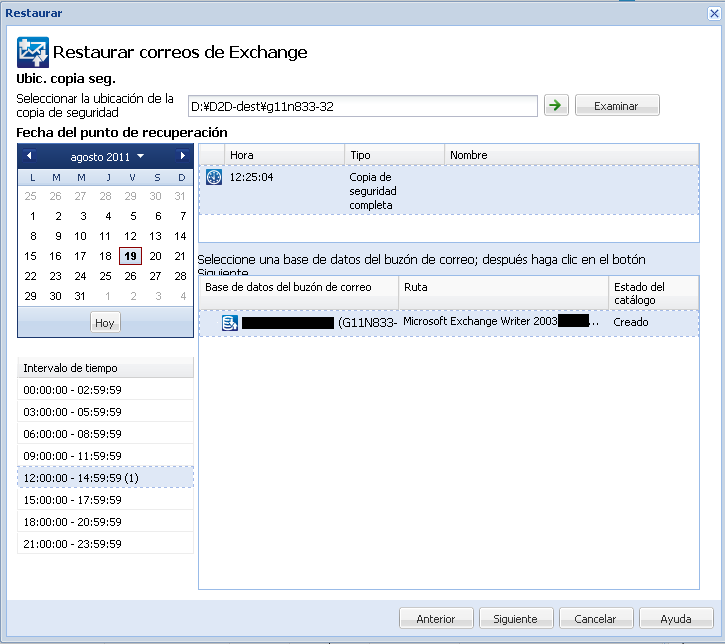Close the Restaurar dialog window
The width and height of the screenshot is (725, 644).
[712, 13]
